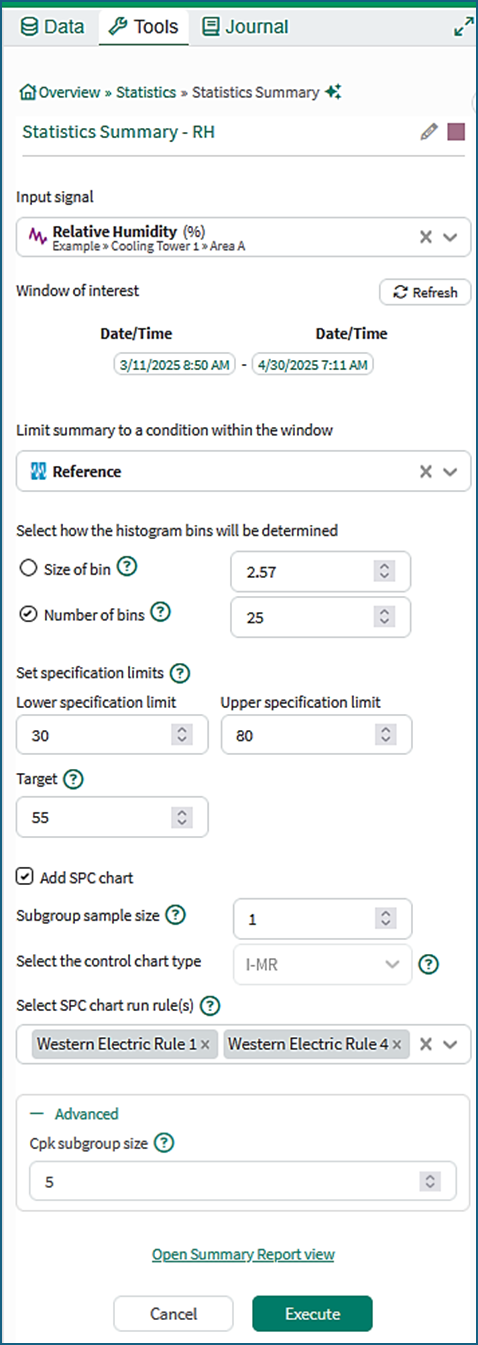The height and width of the screenshot is (1345, 478).
Task: Click the Size of bin value field
Action: click(x=321, y=571)
